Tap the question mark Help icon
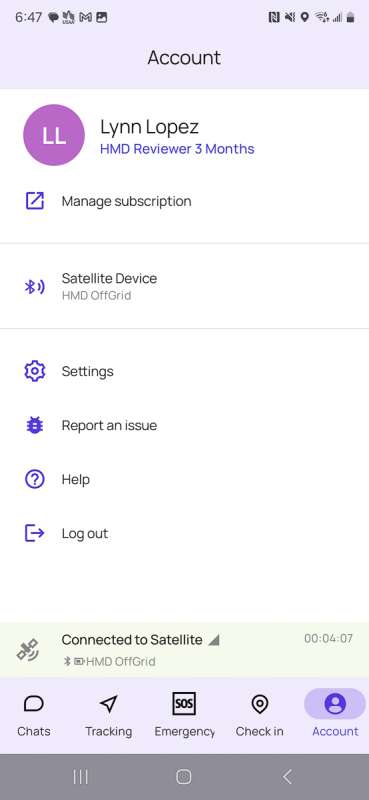Viewport: 369px width, 800px height. pos(35,480)
